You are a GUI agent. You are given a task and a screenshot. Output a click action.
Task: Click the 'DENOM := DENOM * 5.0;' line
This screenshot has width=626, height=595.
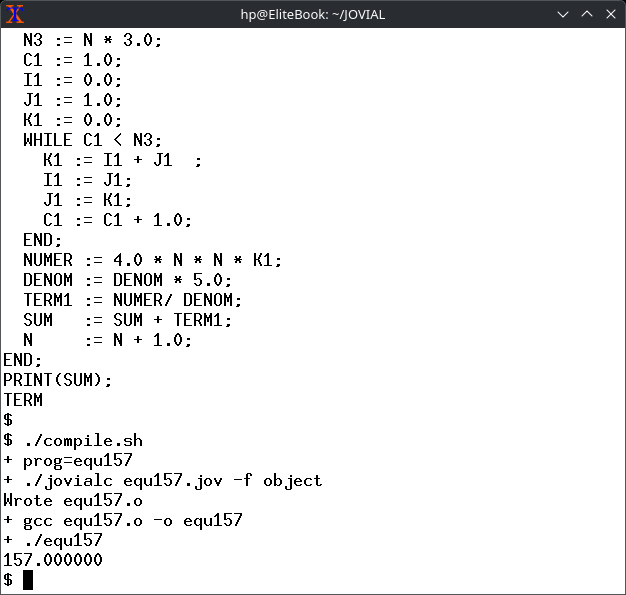(x=127, y=280)
